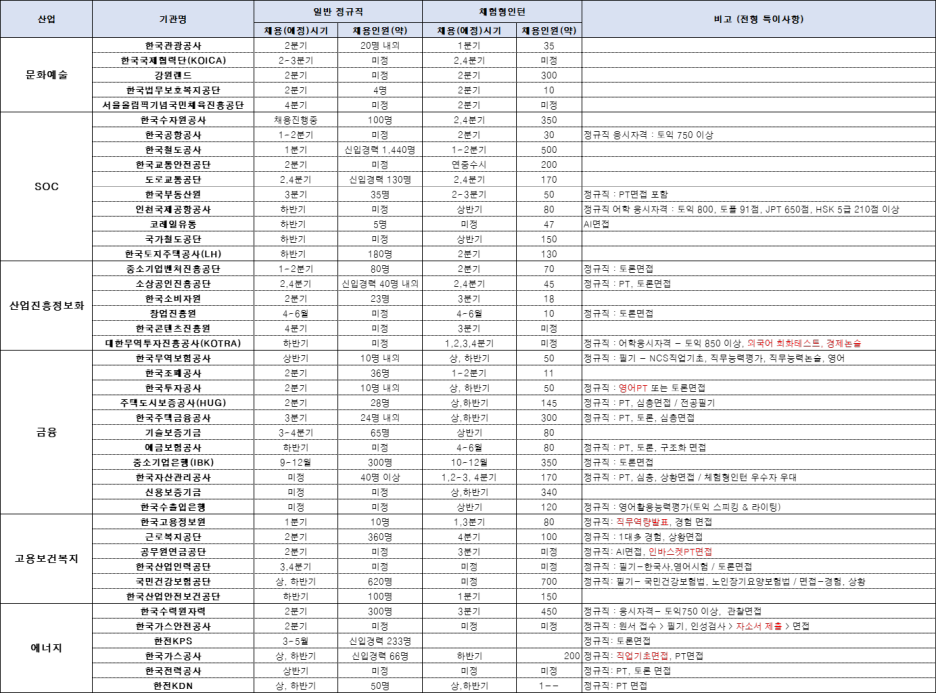Click the 에너지 industry cell
936x693 pixels.
[47, 648]
